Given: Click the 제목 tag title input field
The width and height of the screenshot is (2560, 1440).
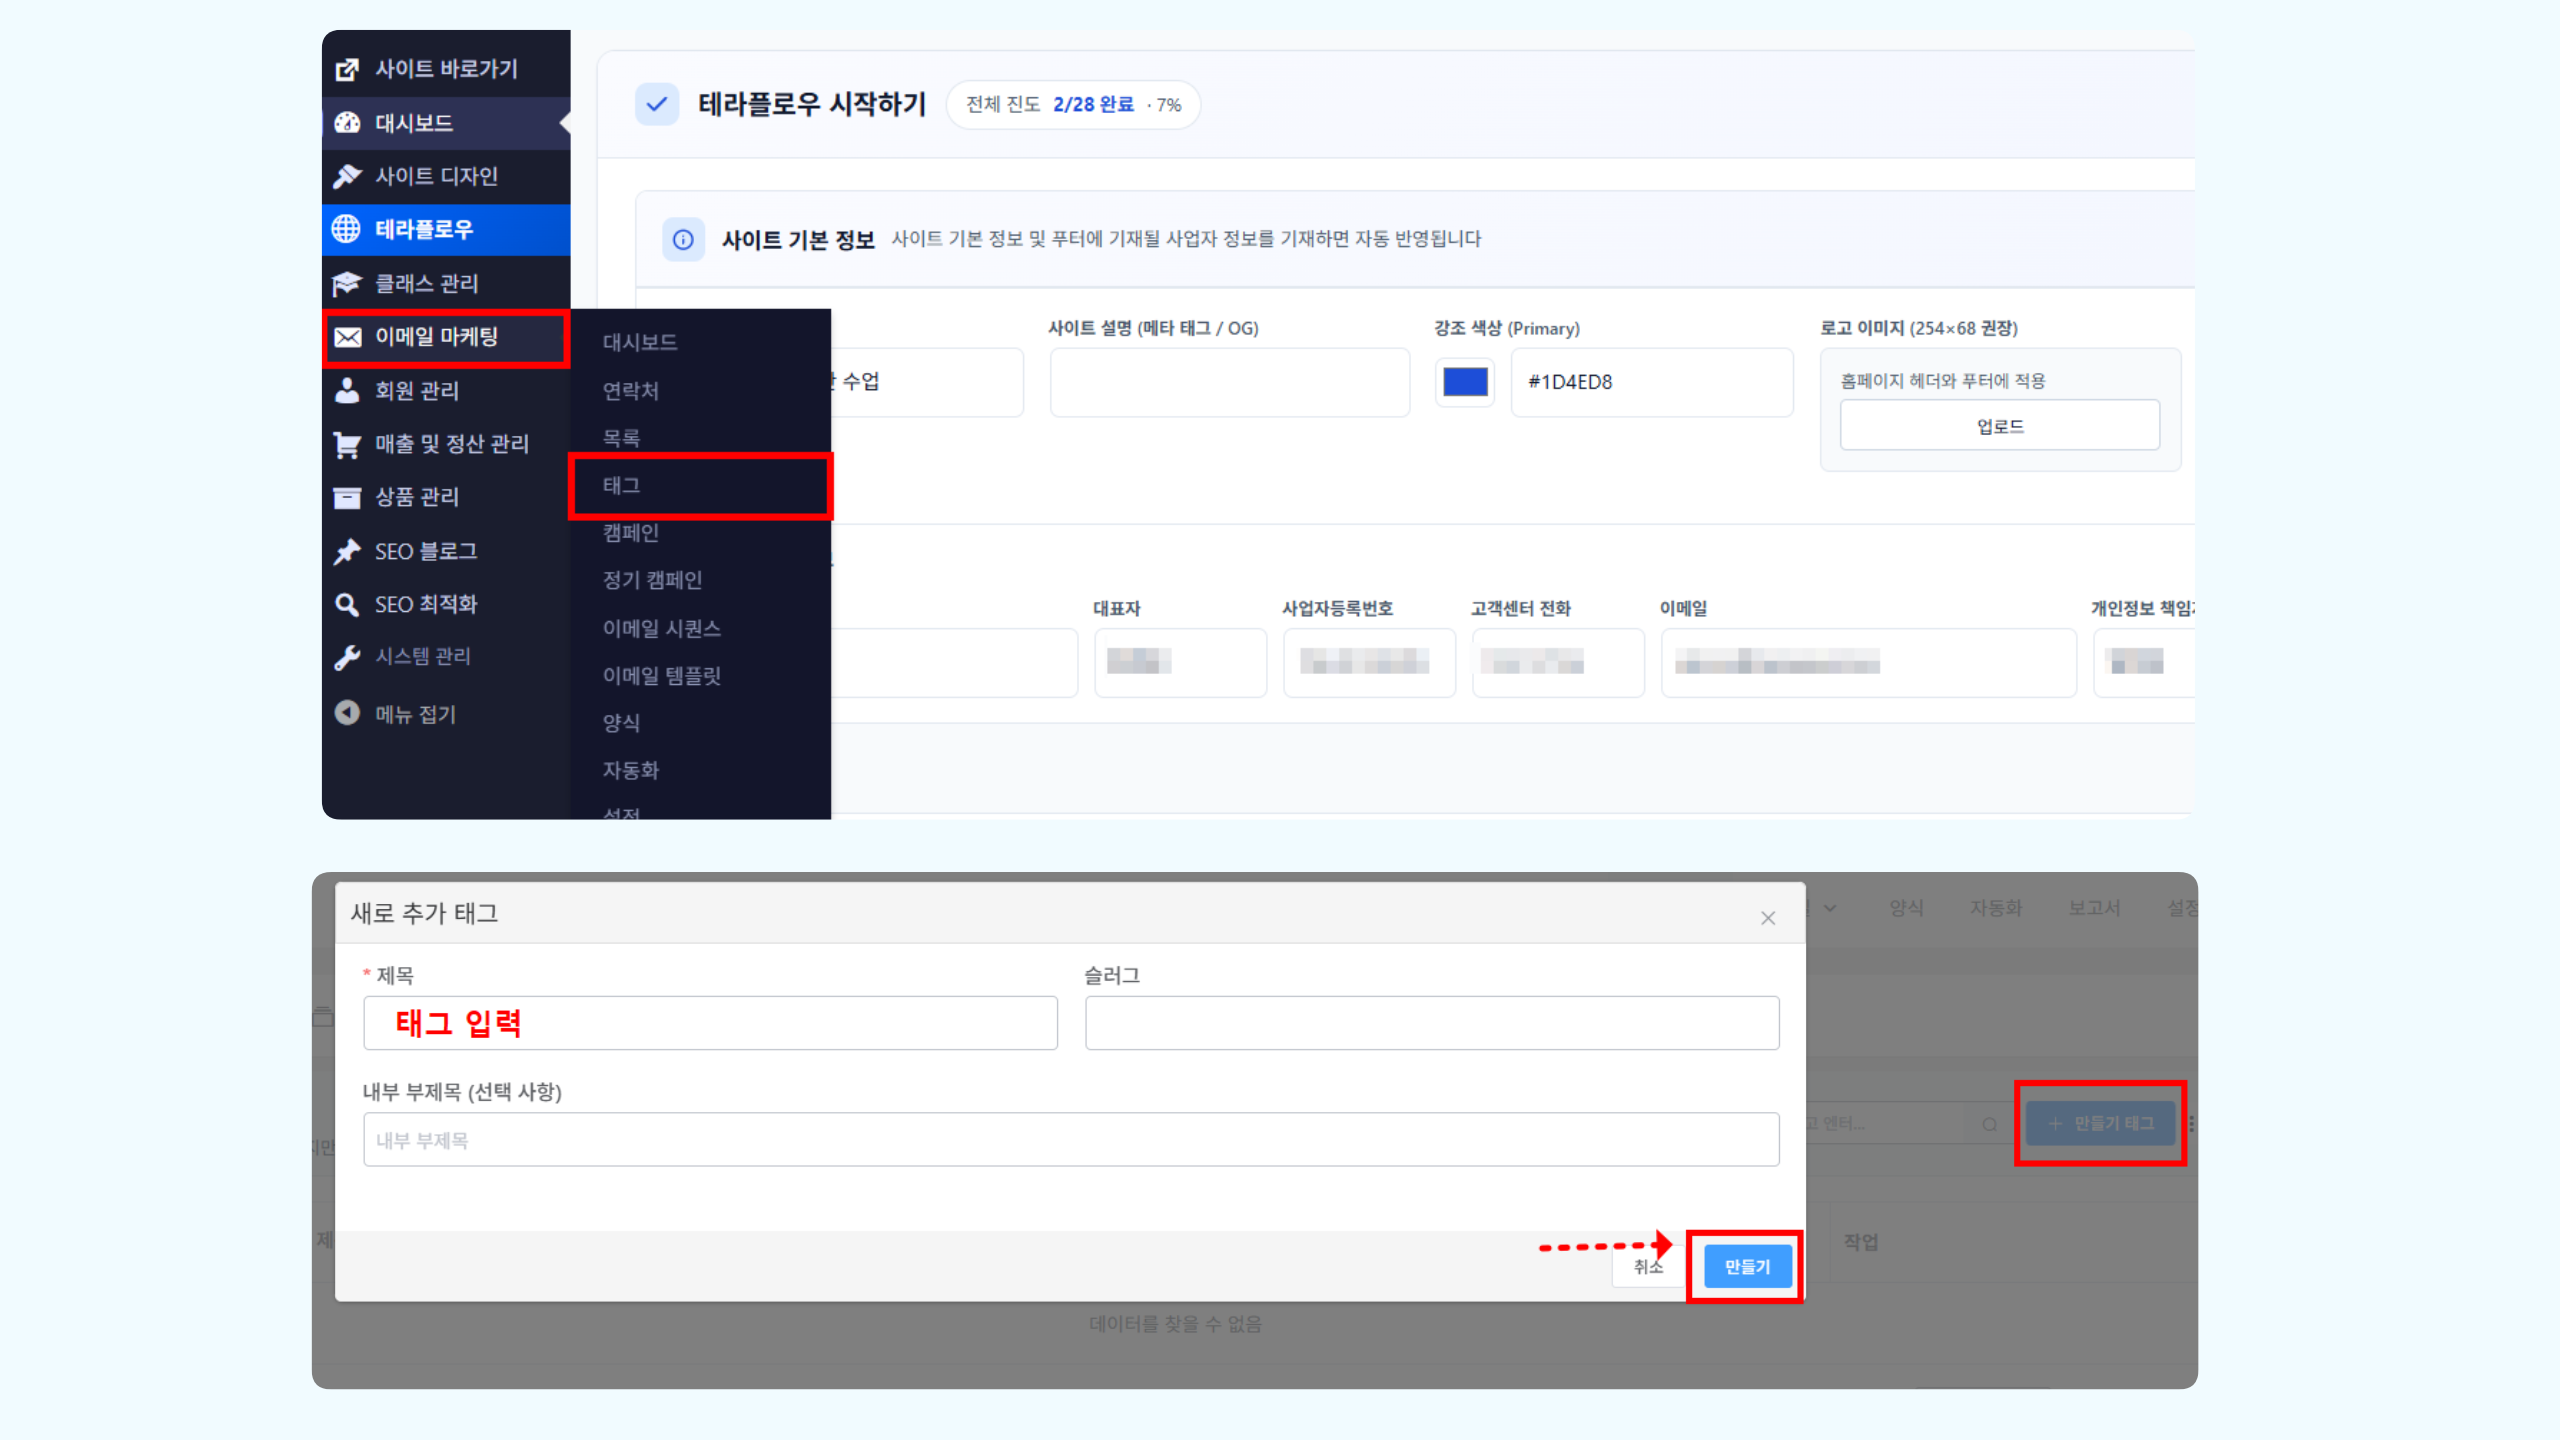Looking at the screenshot, I should (710, 1023).
